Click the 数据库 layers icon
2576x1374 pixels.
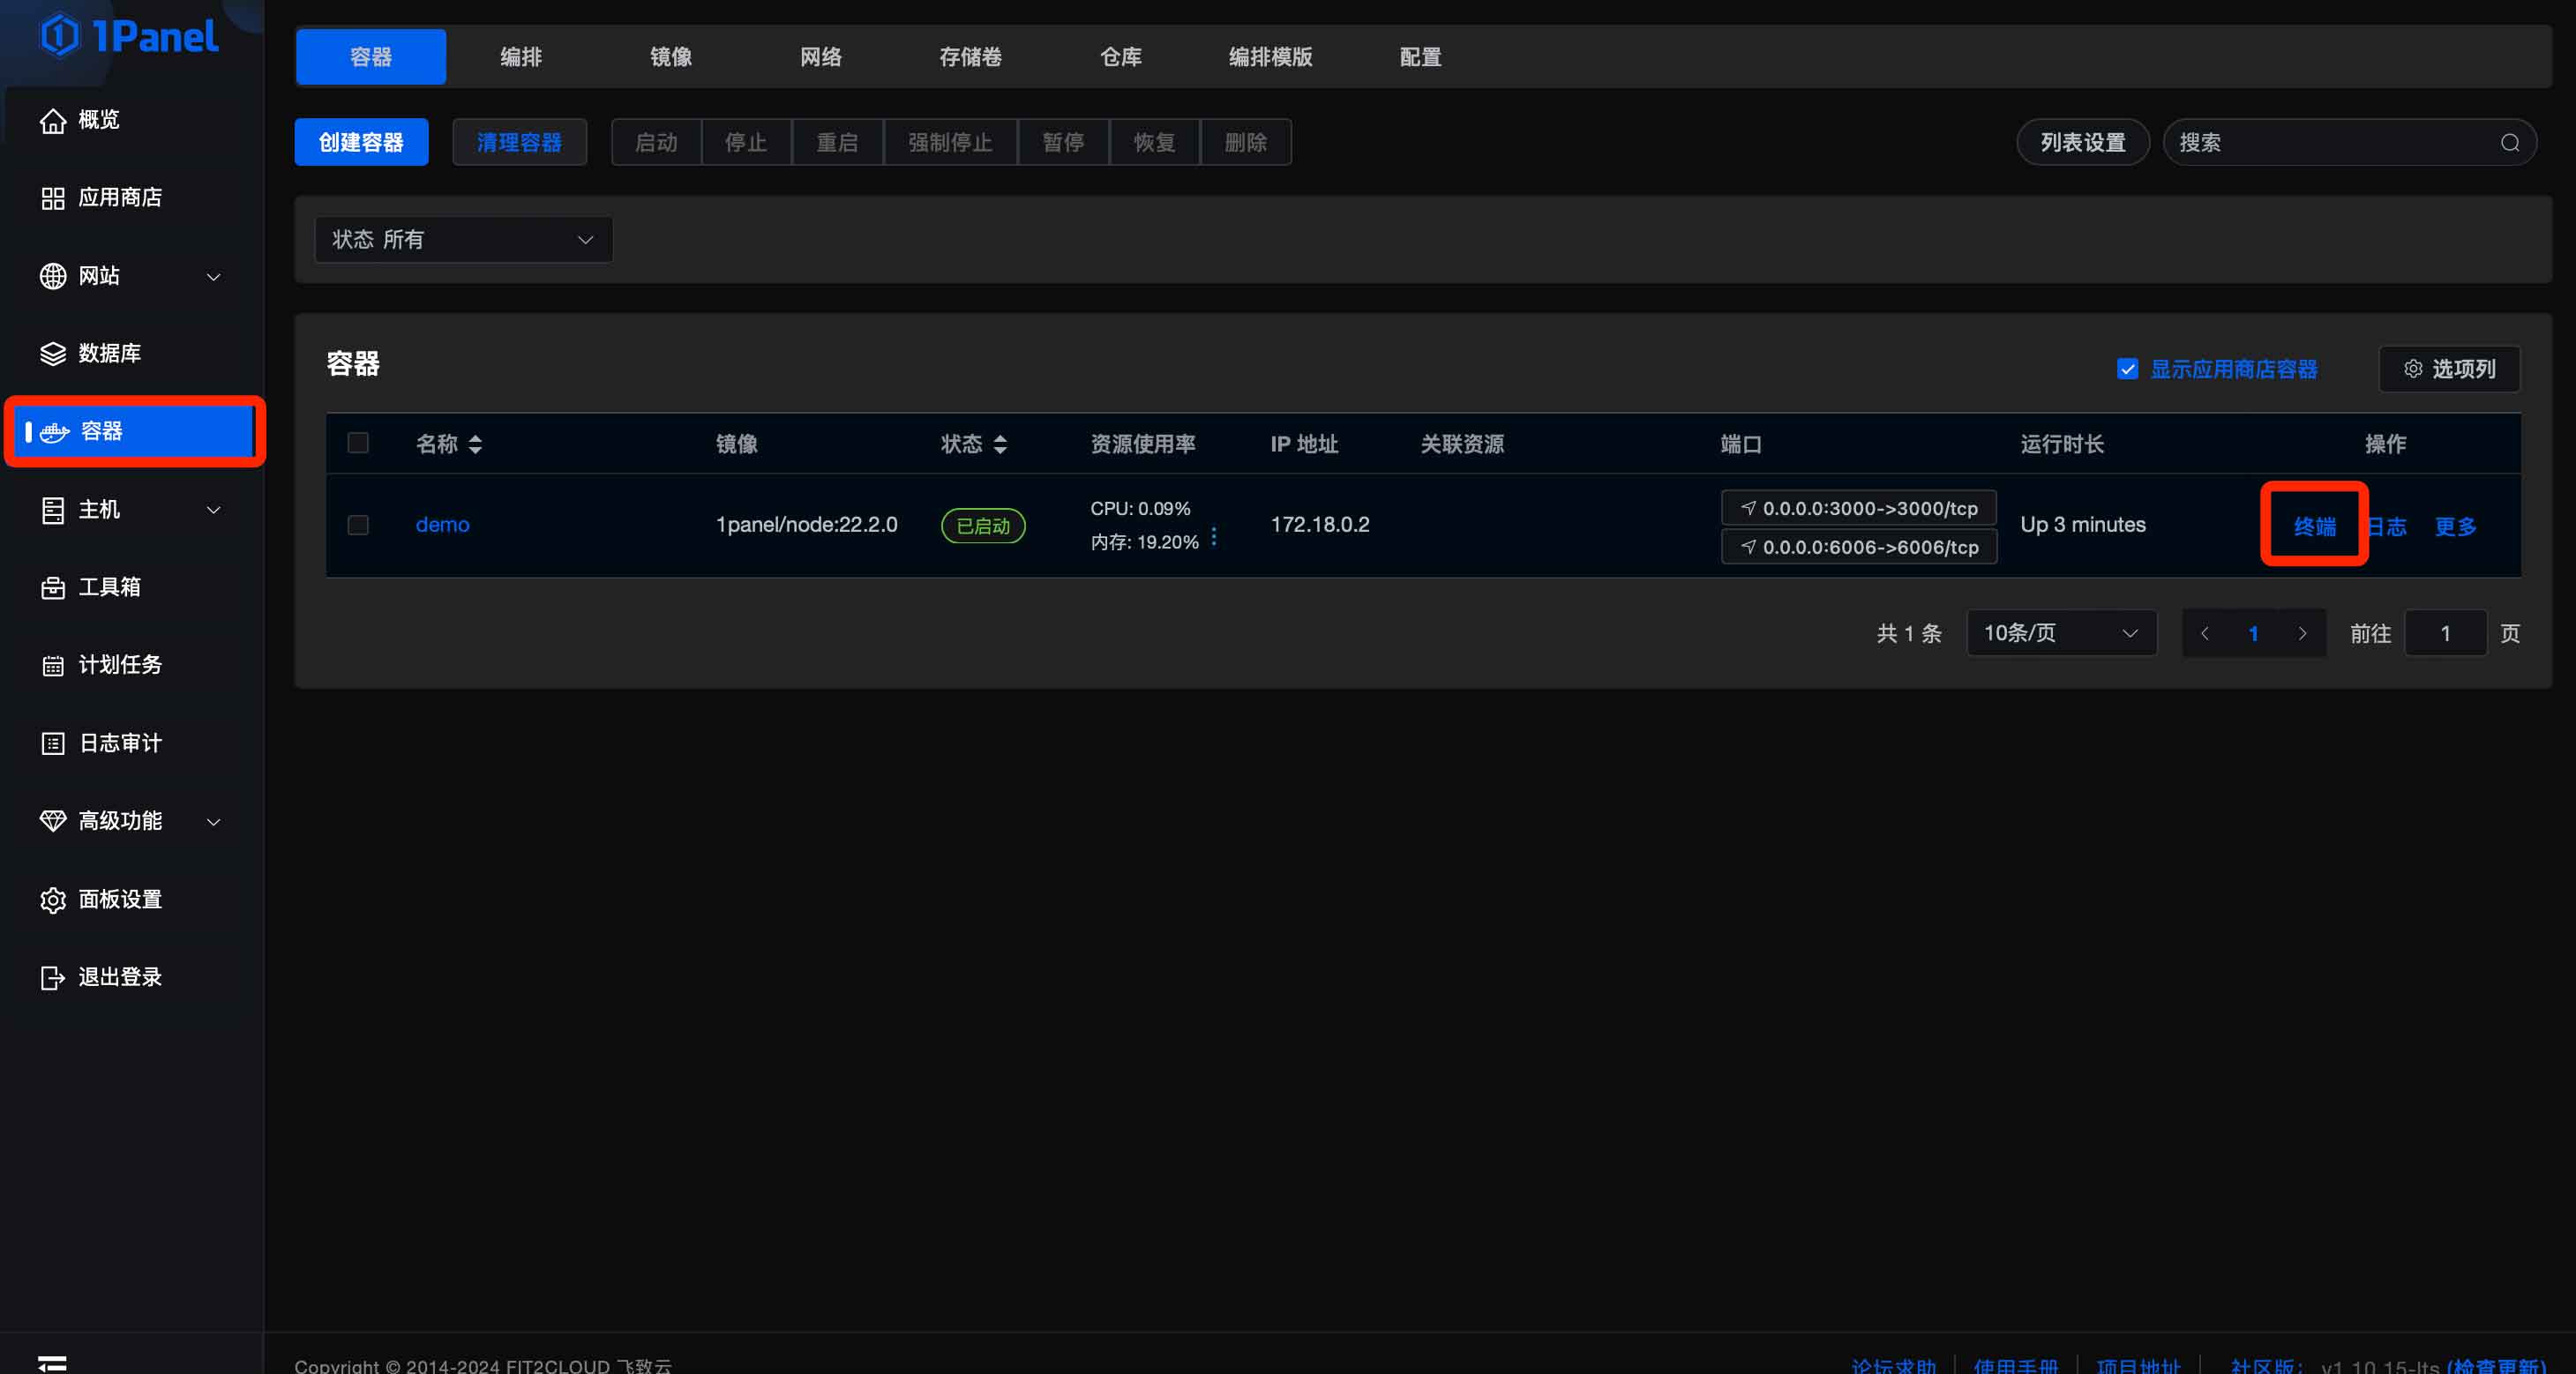(53, 354)
